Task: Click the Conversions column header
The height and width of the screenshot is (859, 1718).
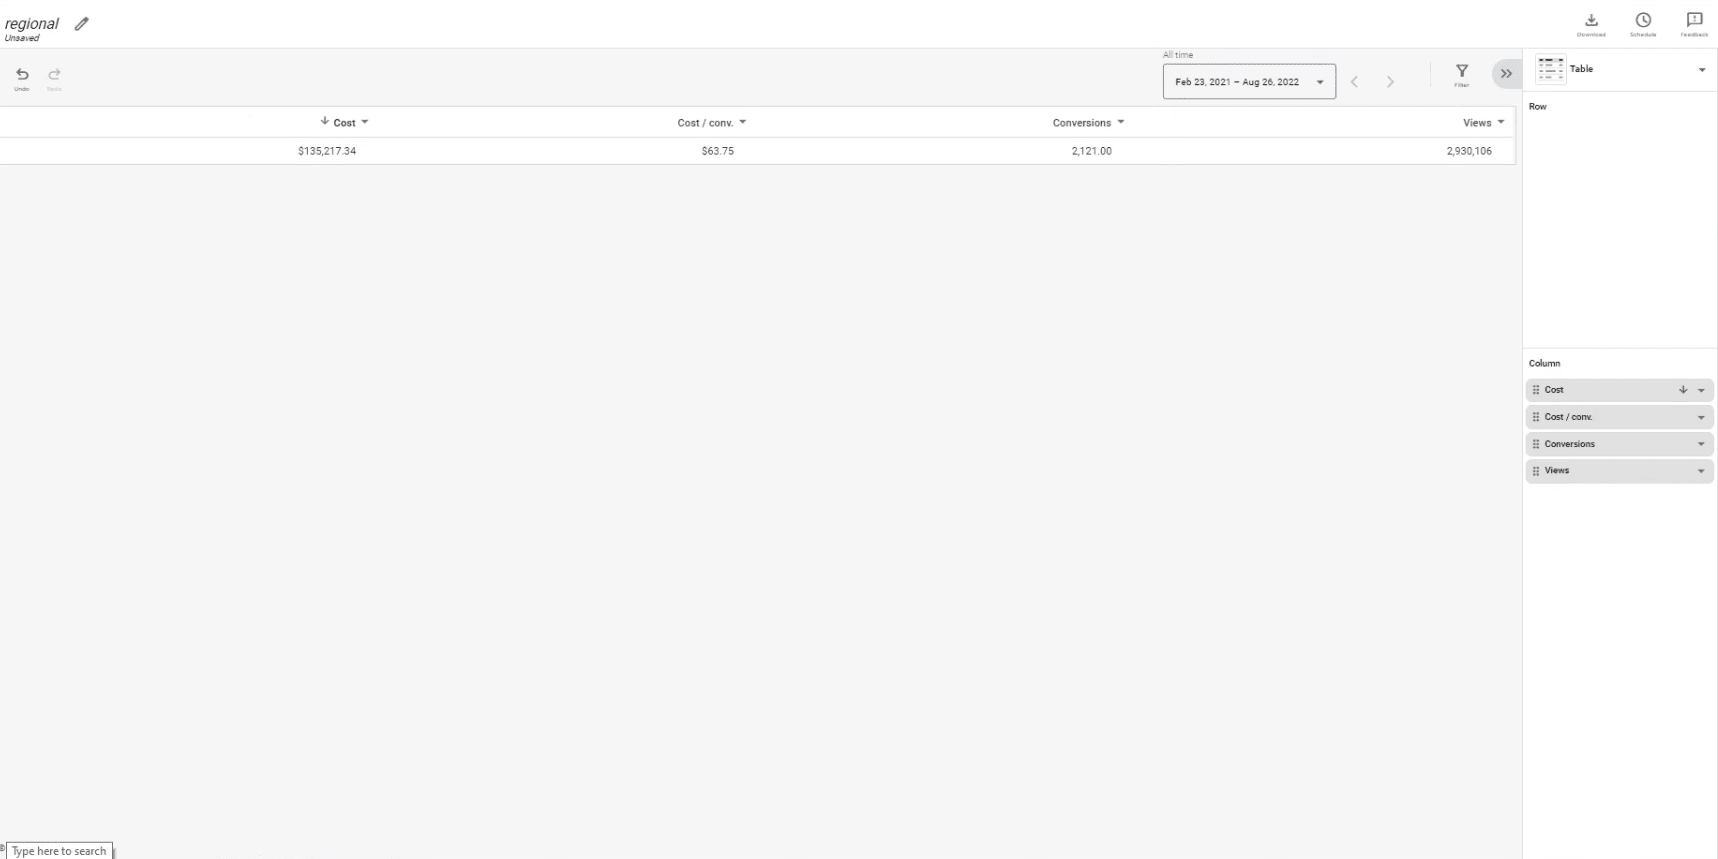Action: 1081,123
